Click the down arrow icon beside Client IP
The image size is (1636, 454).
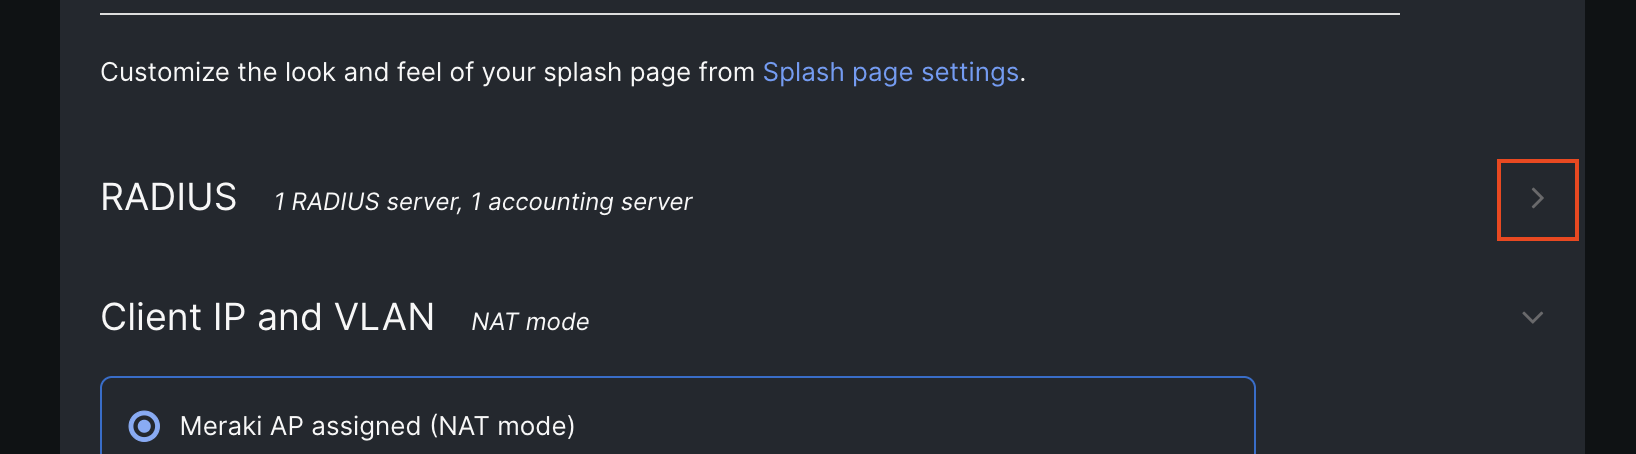tap(1532, 318)
